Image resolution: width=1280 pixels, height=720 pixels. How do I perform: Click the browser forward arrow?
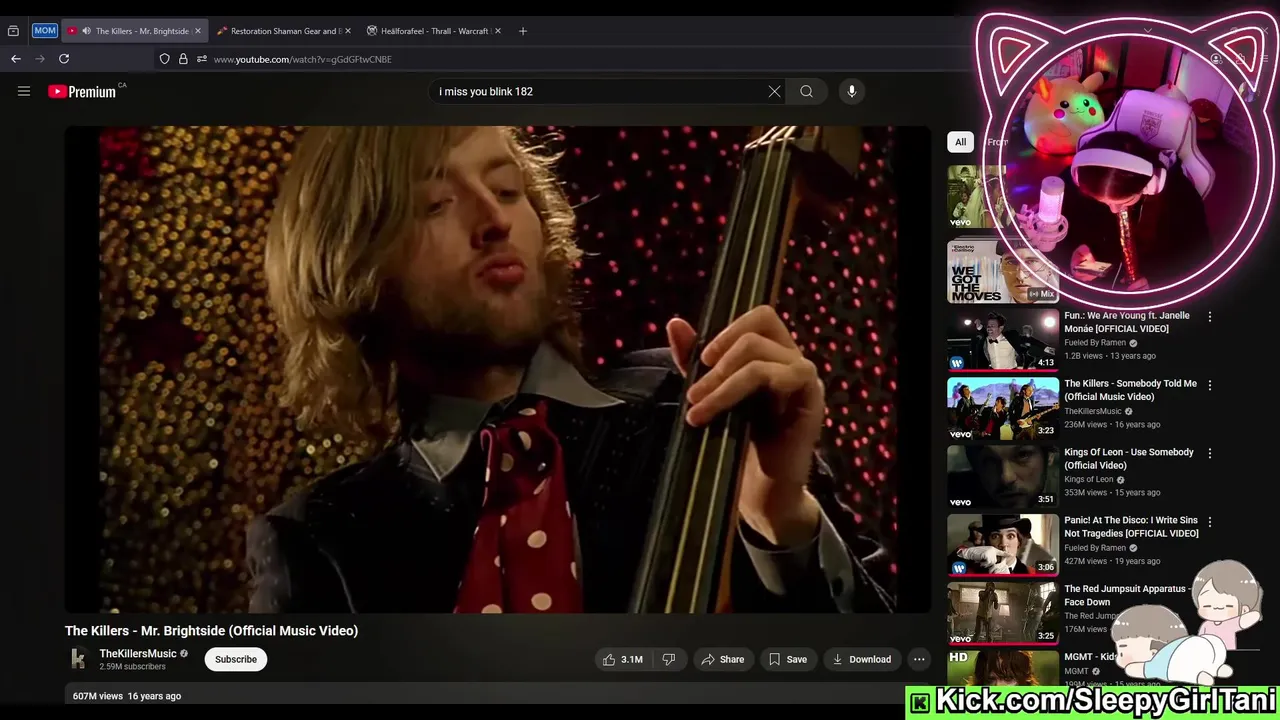pos(40,59)
